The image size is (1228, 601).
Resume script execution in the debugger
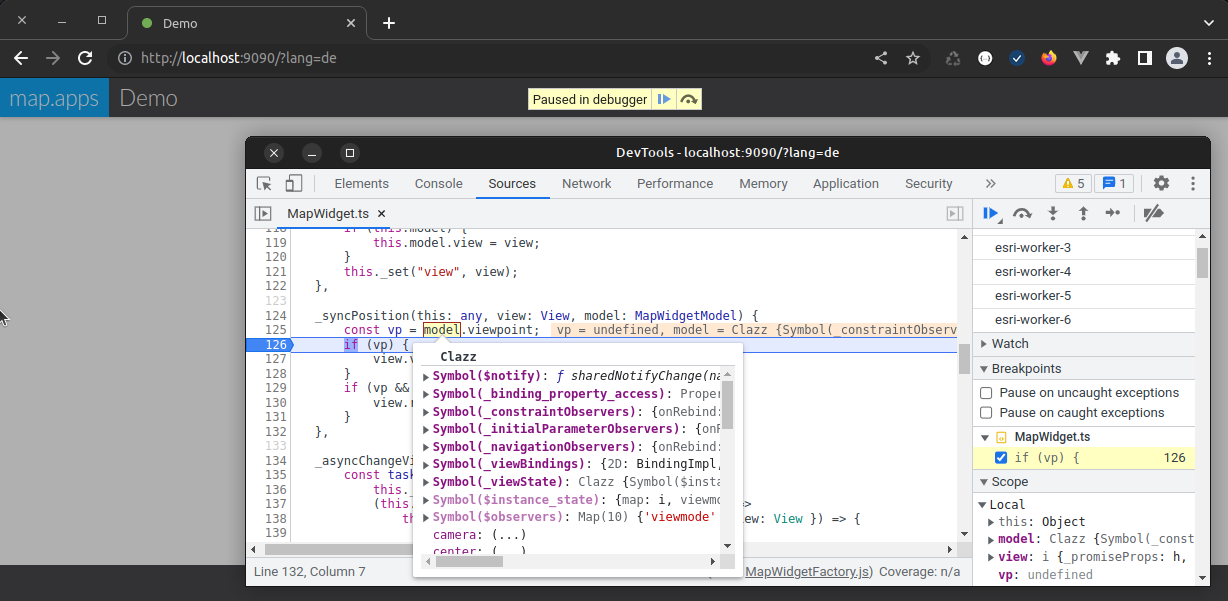tap(990, 213)
